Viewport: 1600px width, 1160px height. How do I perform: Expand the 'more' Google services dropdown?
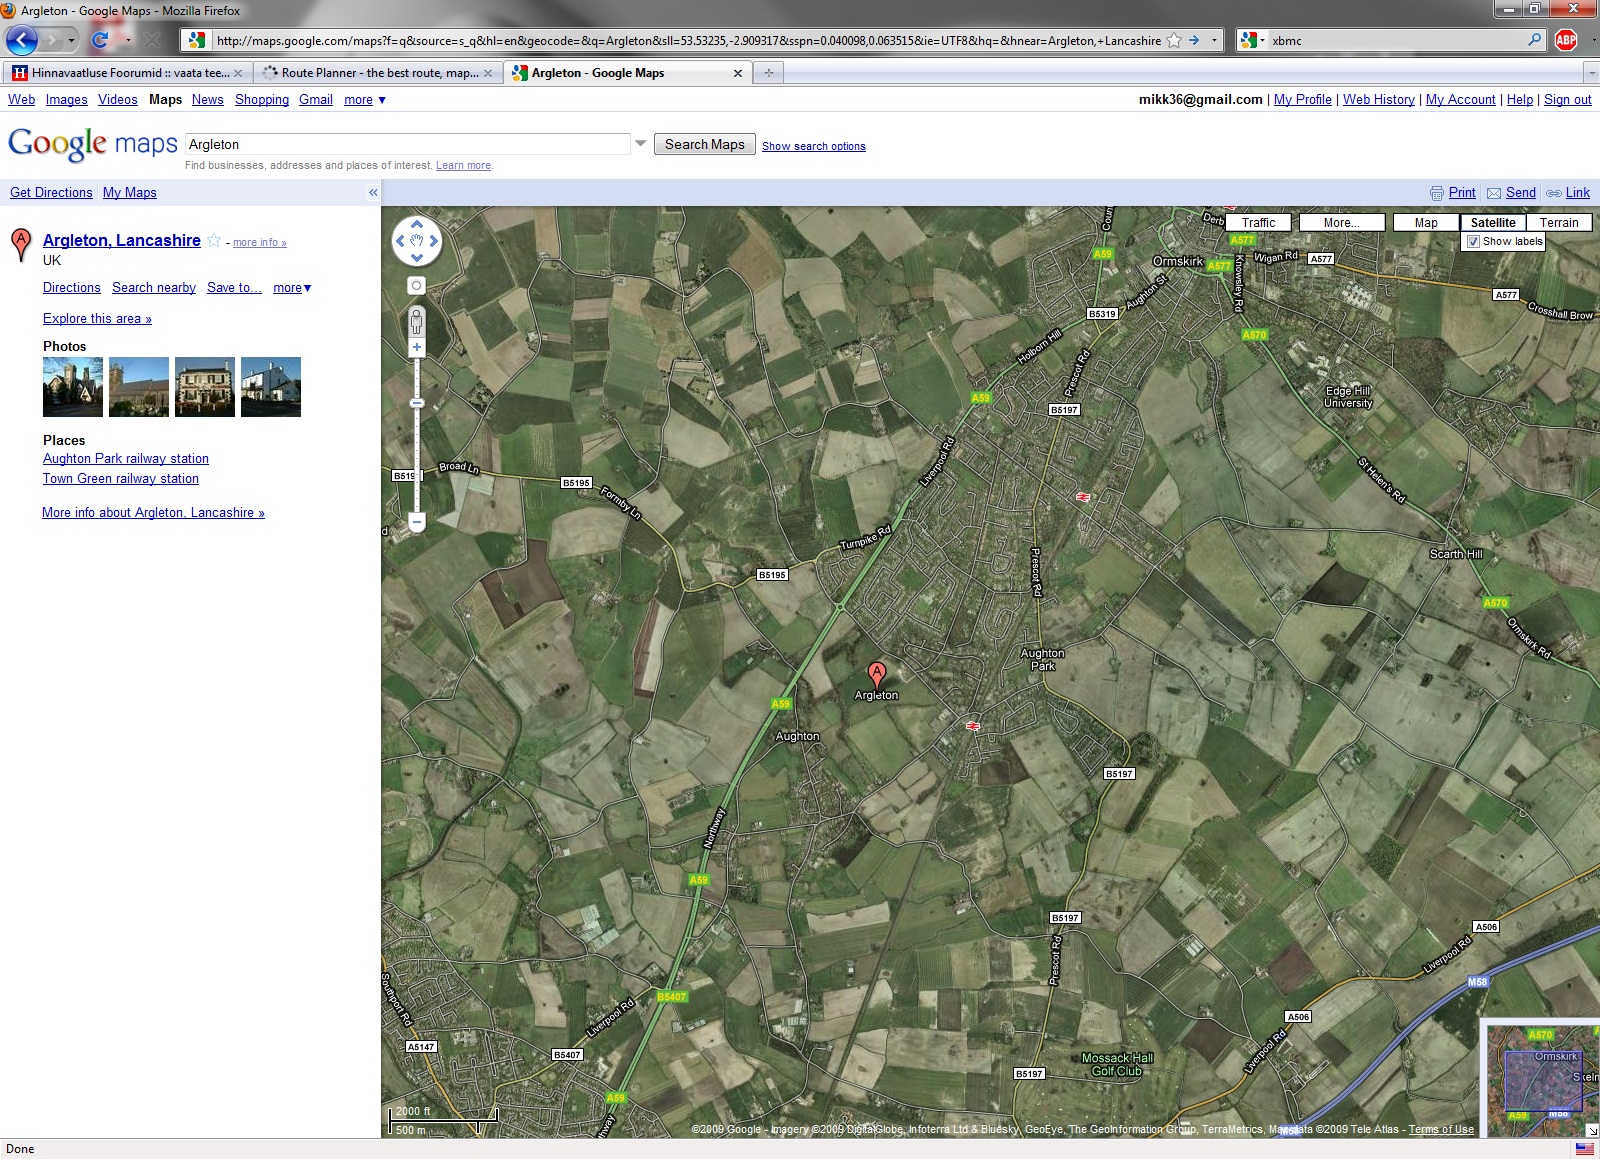coord(364,100)
